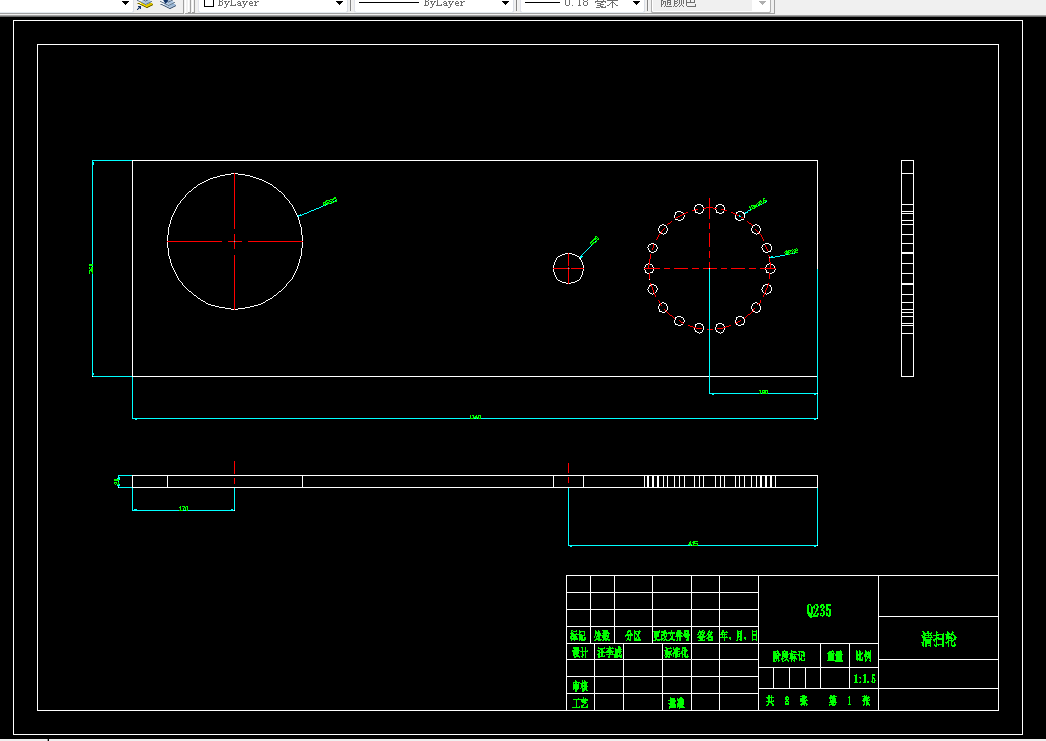Viewport: 1046px width, 741px height.
Task: Click the second layer stack icon in toolbar
Action: click(x=168, y=4)
